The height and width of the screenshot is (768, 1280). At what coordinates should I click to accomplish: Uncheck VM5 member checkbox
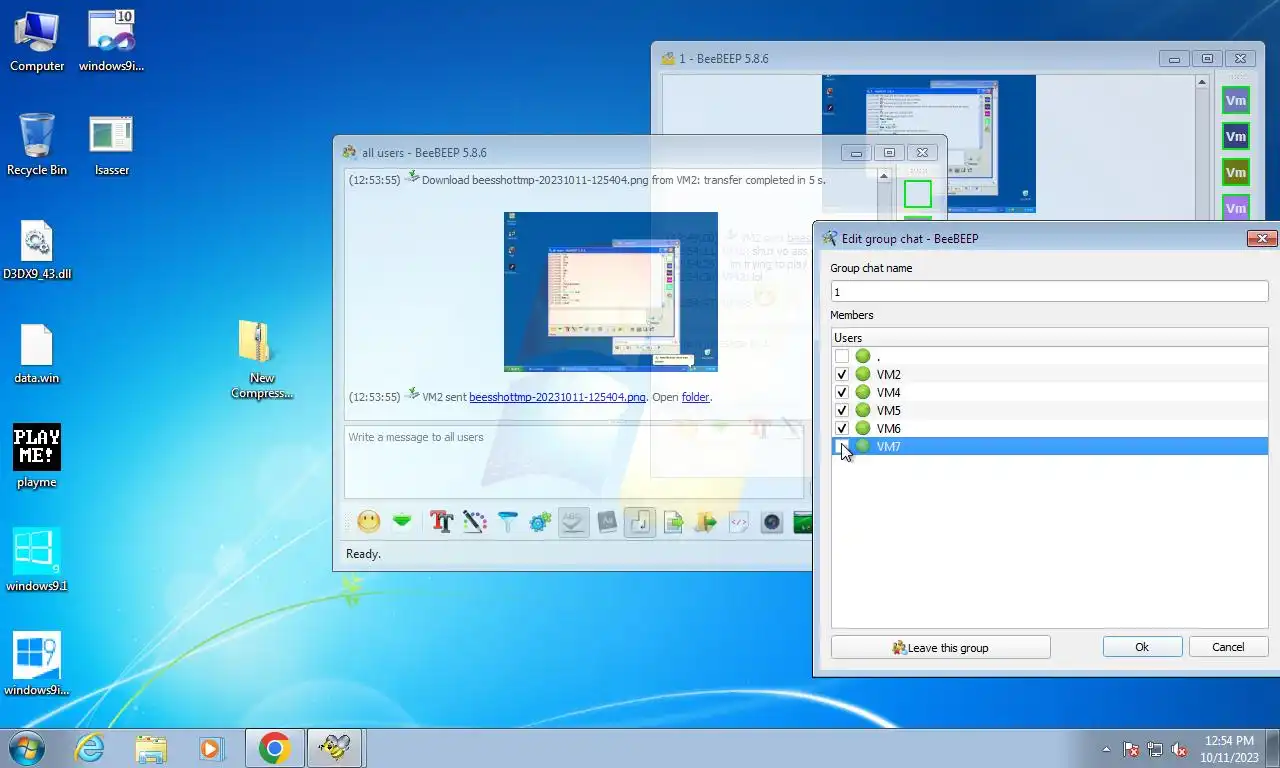[842, 410]
